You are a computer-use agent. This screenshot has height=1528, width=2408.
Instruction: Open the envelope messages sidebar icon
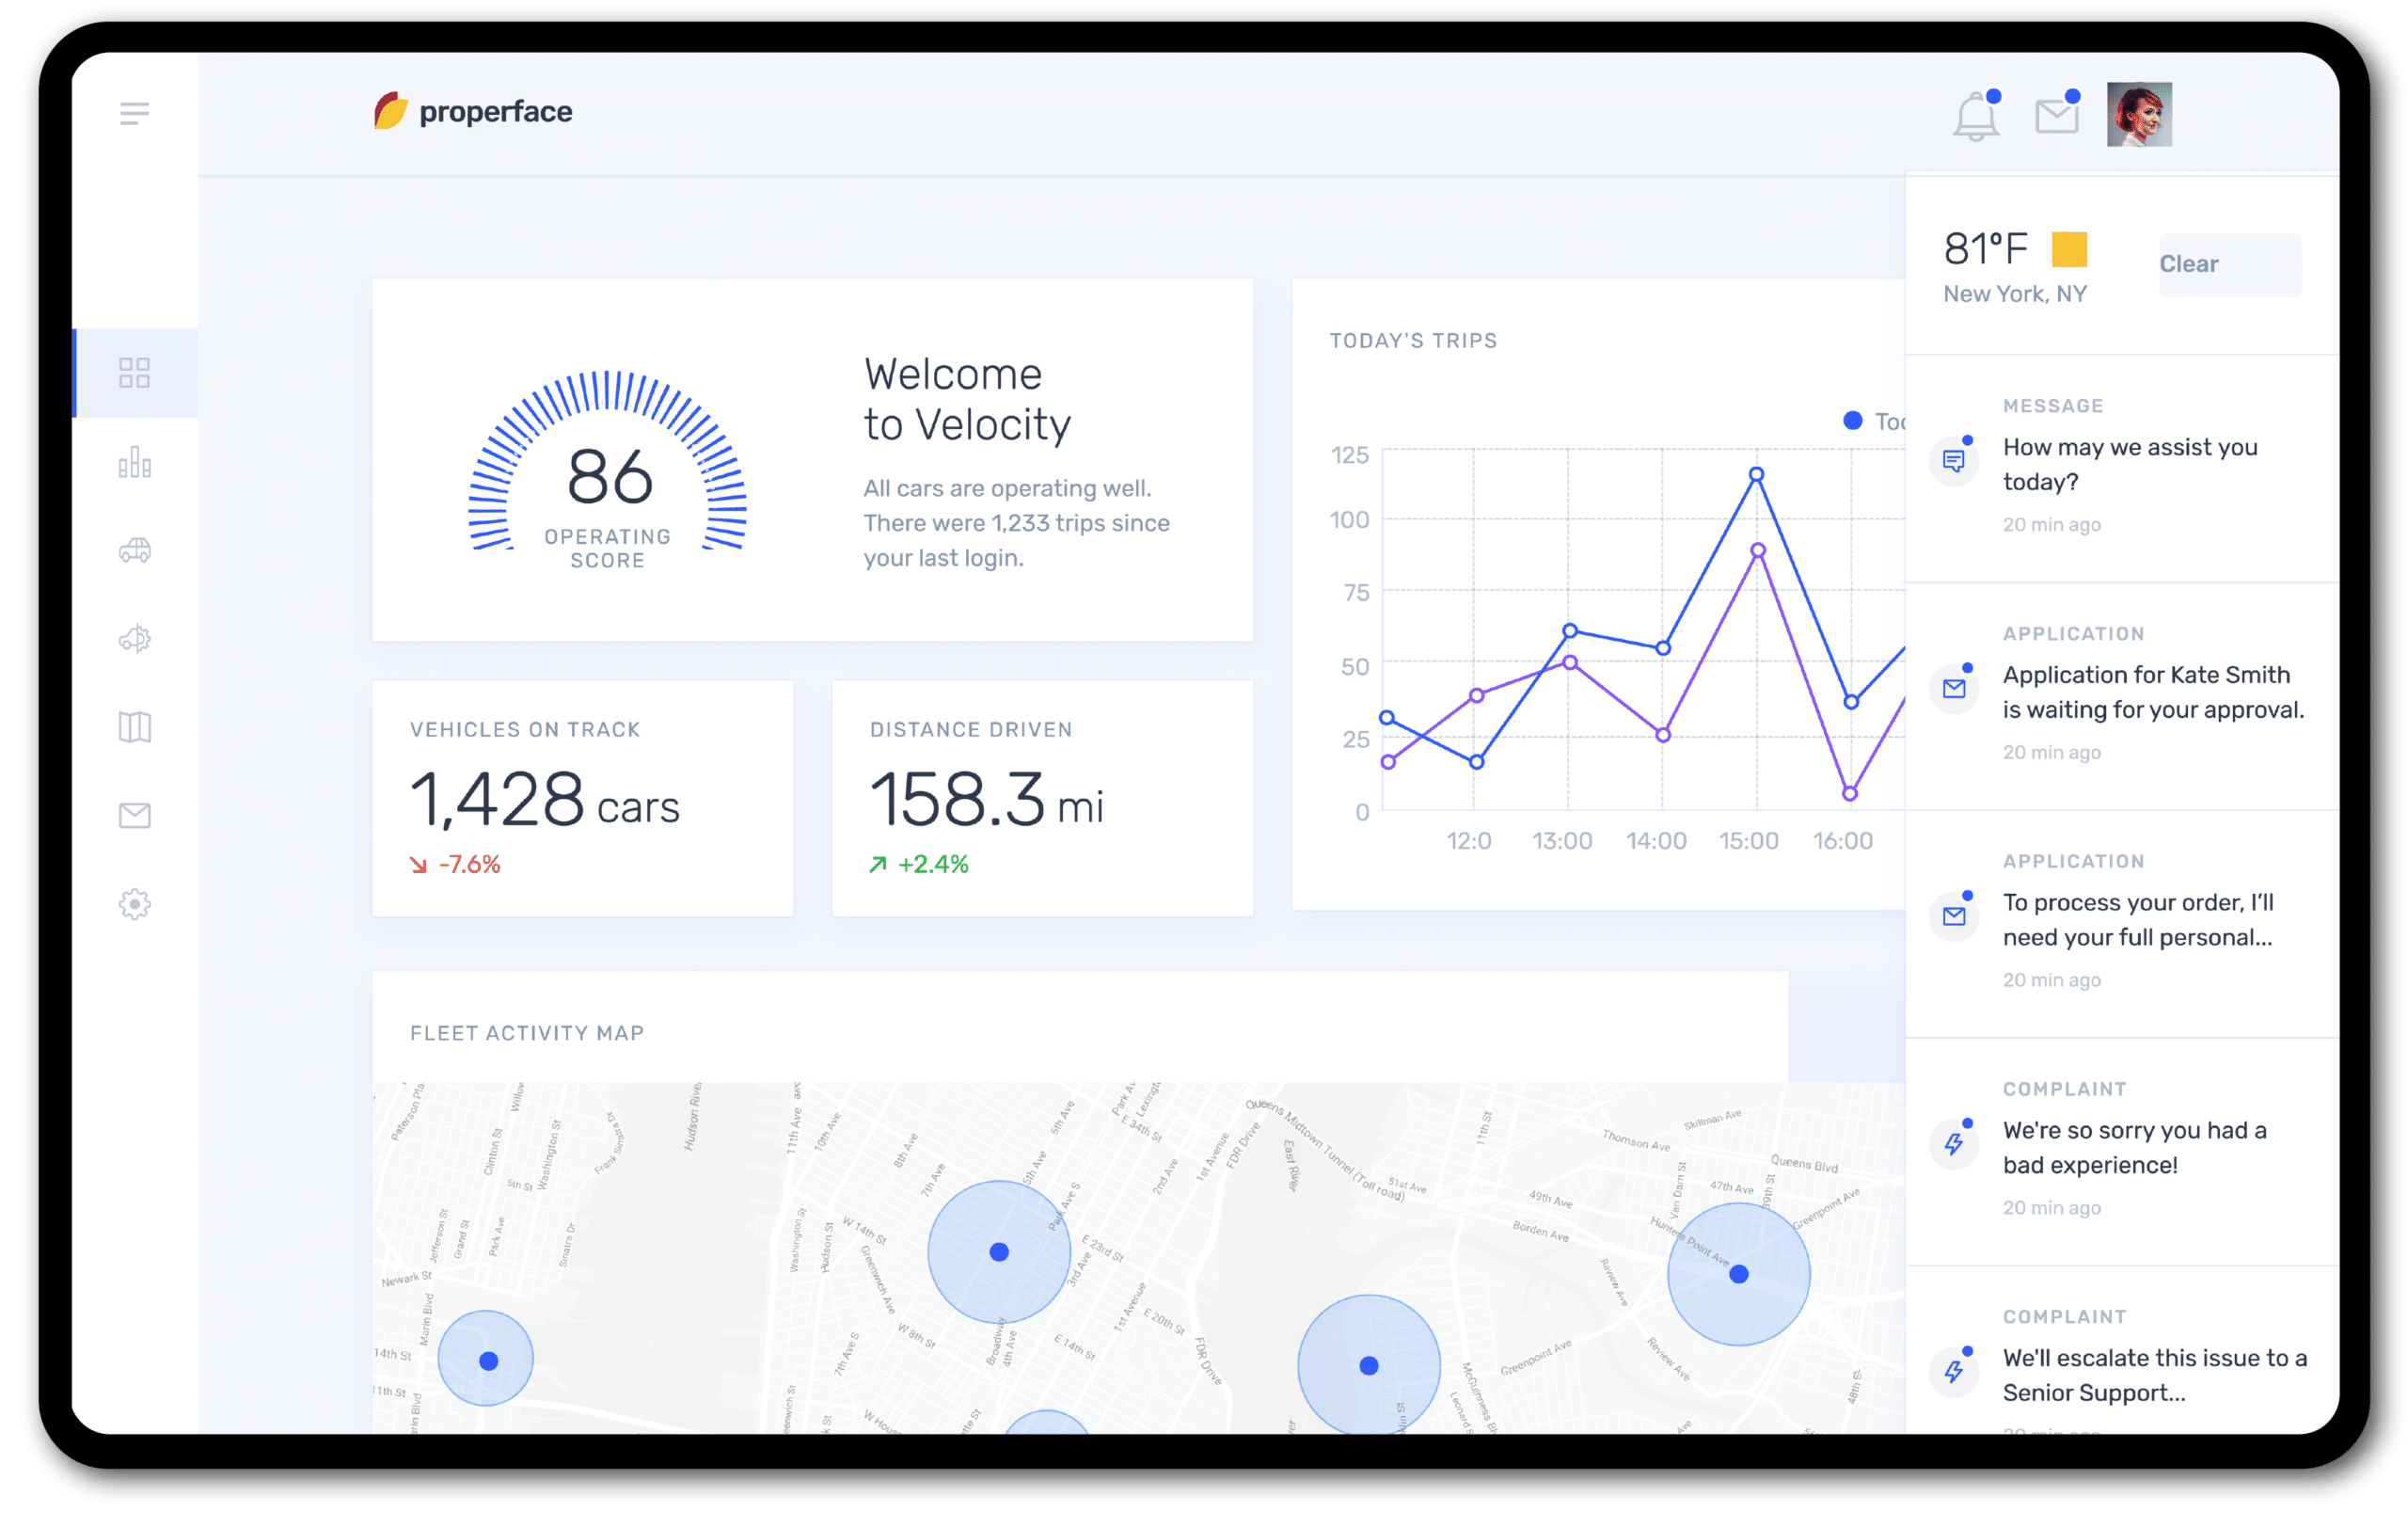coord(134,816)
